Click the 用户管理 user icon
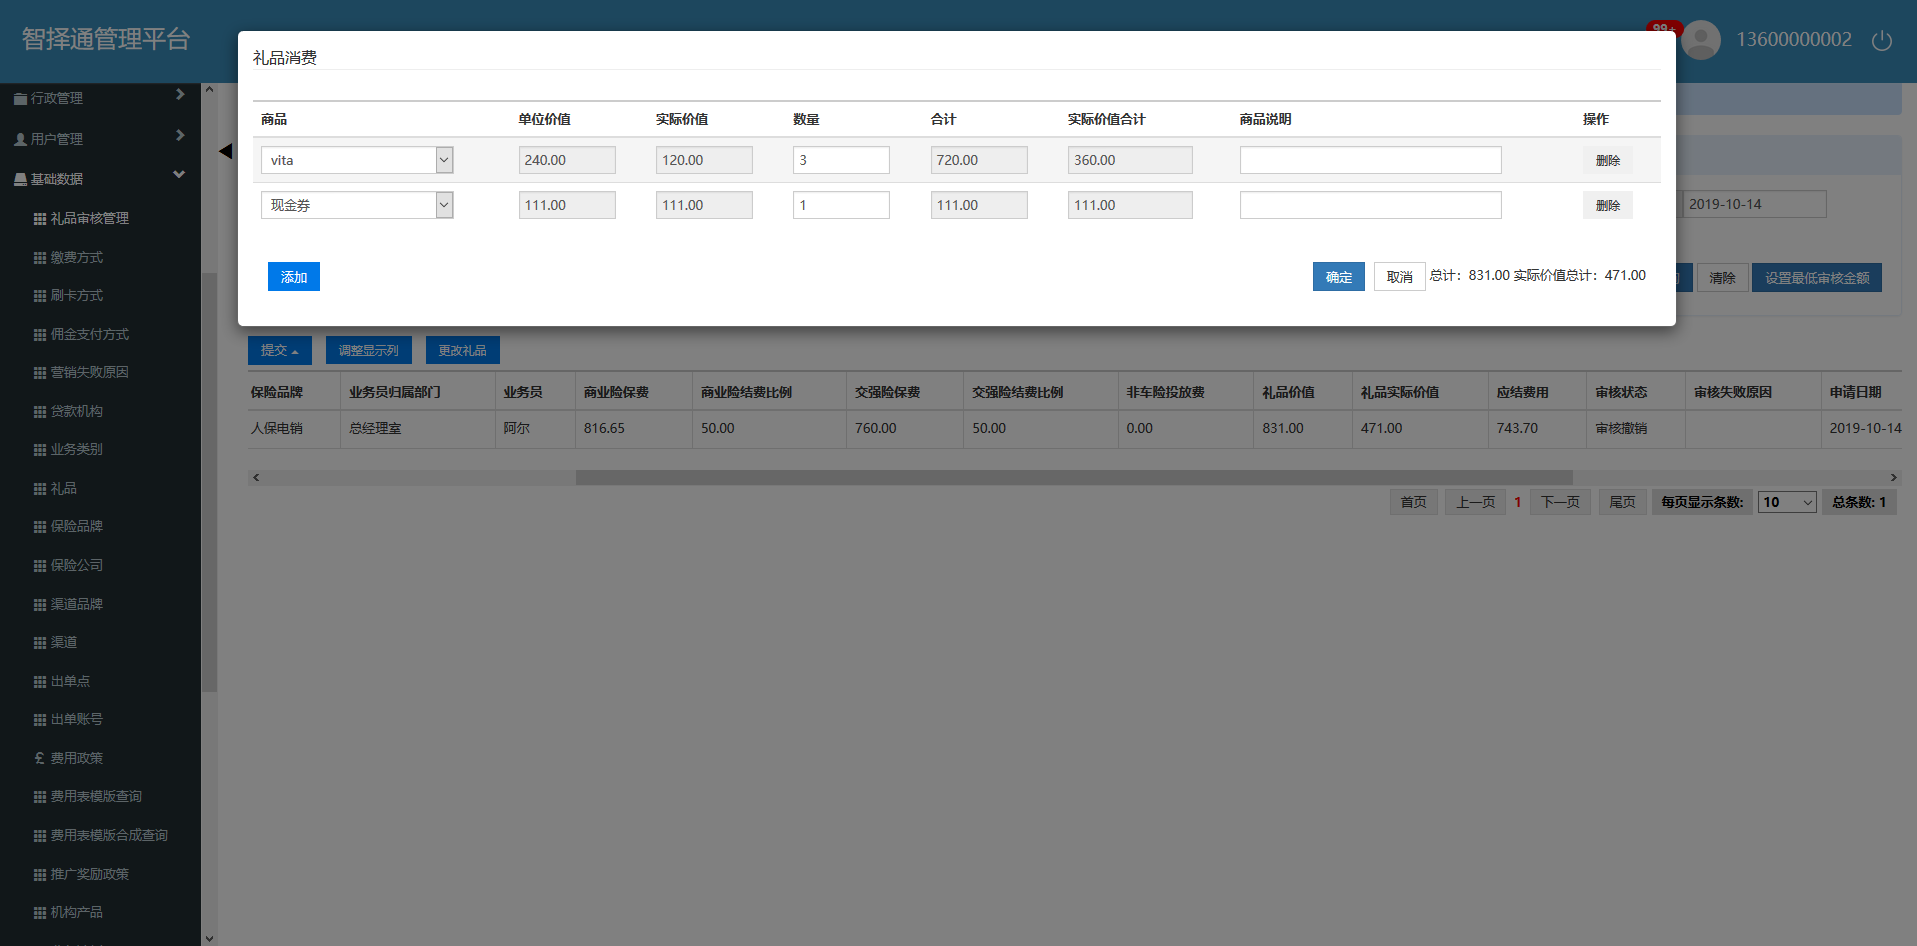Image resolution: width=1917 pixels, height=946 pixels. point(20,140)
